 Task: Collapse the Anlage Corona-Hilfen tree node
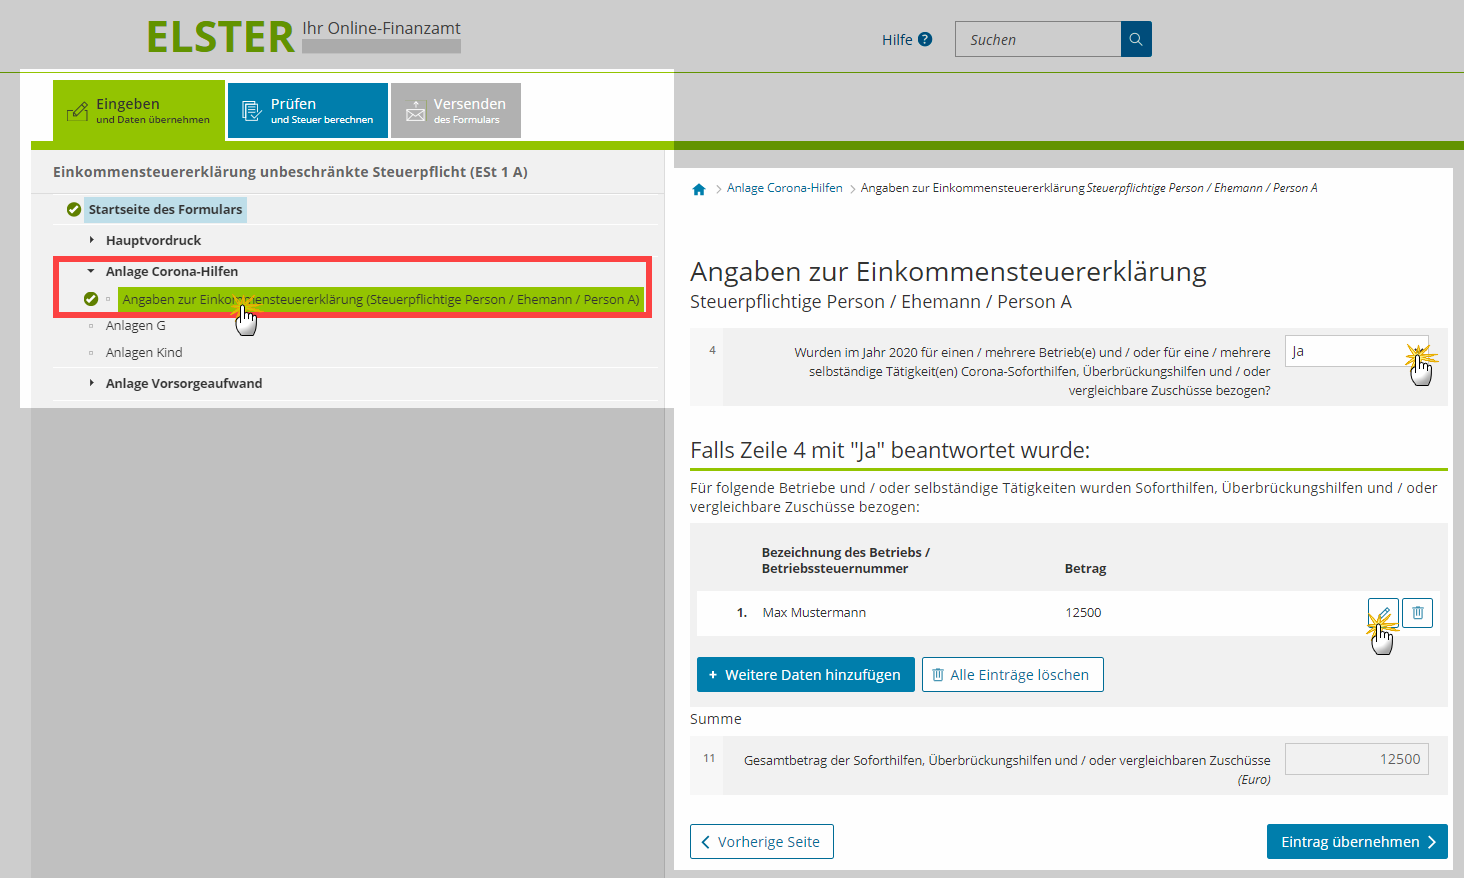pyautogui.click(x=91, y=271)
